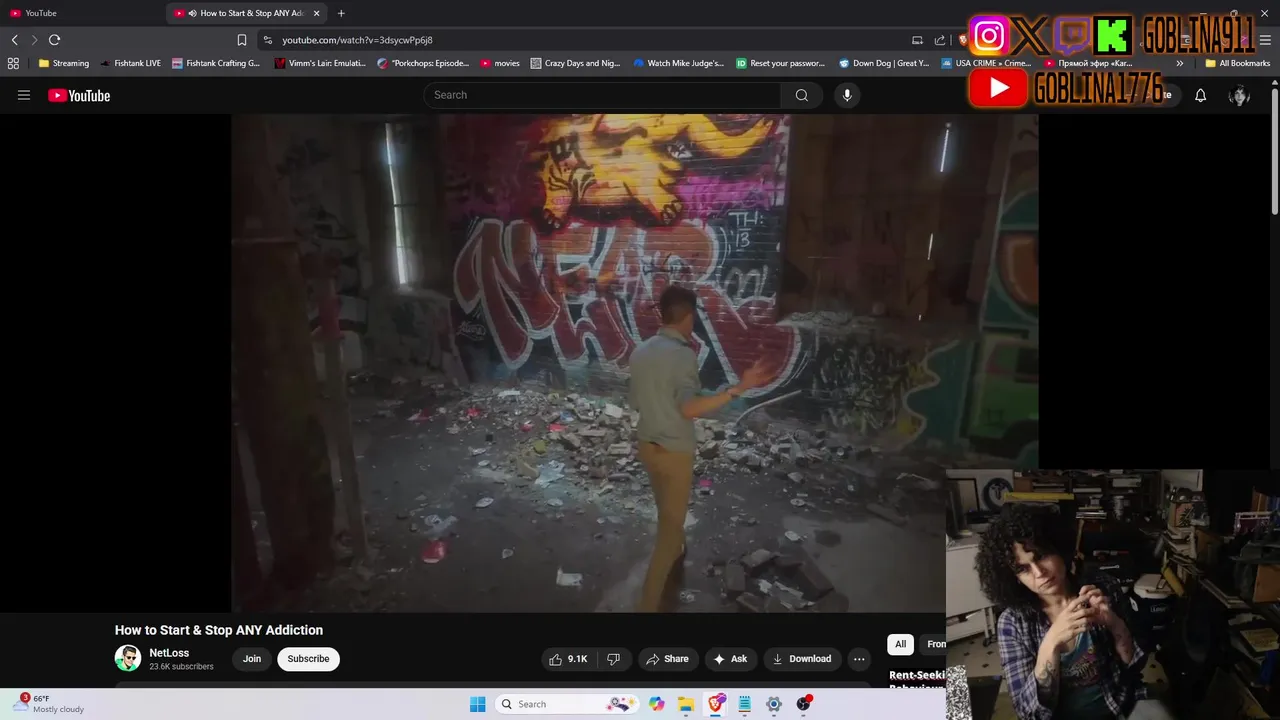This screenshot has width=1280, height=720.
Task: Dislike the video
Action: tap(613, 659)
